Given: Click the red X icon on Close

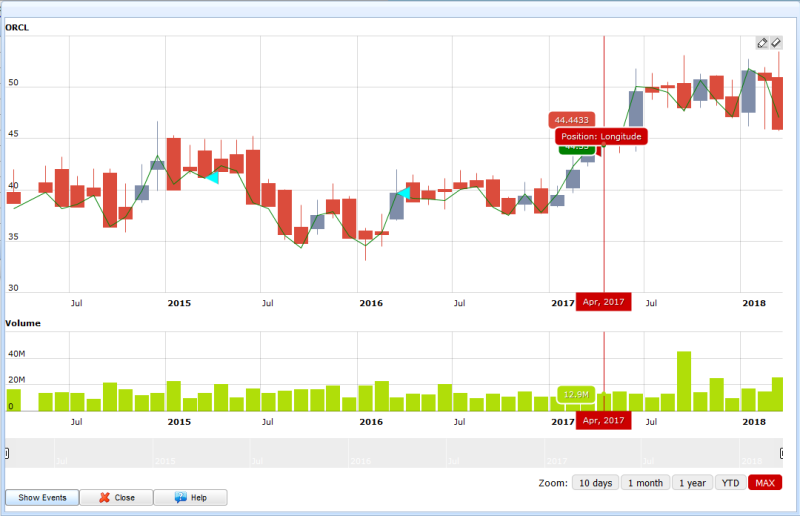Looking at the screenshot, I should [105, 497].
